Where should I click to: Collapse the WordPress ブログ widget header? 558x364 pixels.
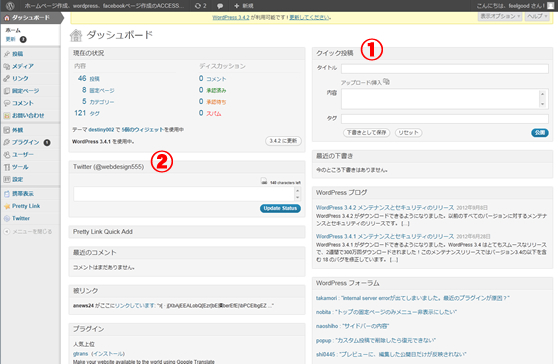click(432, 192)
